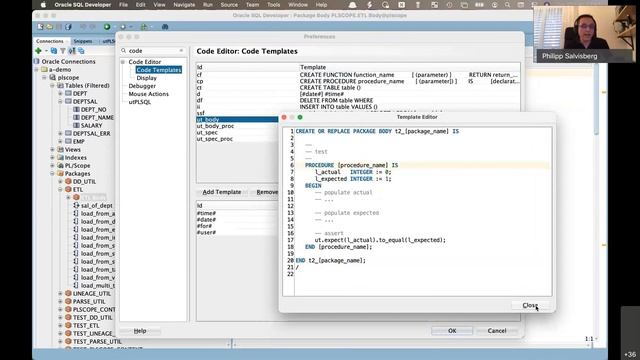This screenshot has width=640, height=360.
Task: Open the File menu
Action: coord(123,5)
